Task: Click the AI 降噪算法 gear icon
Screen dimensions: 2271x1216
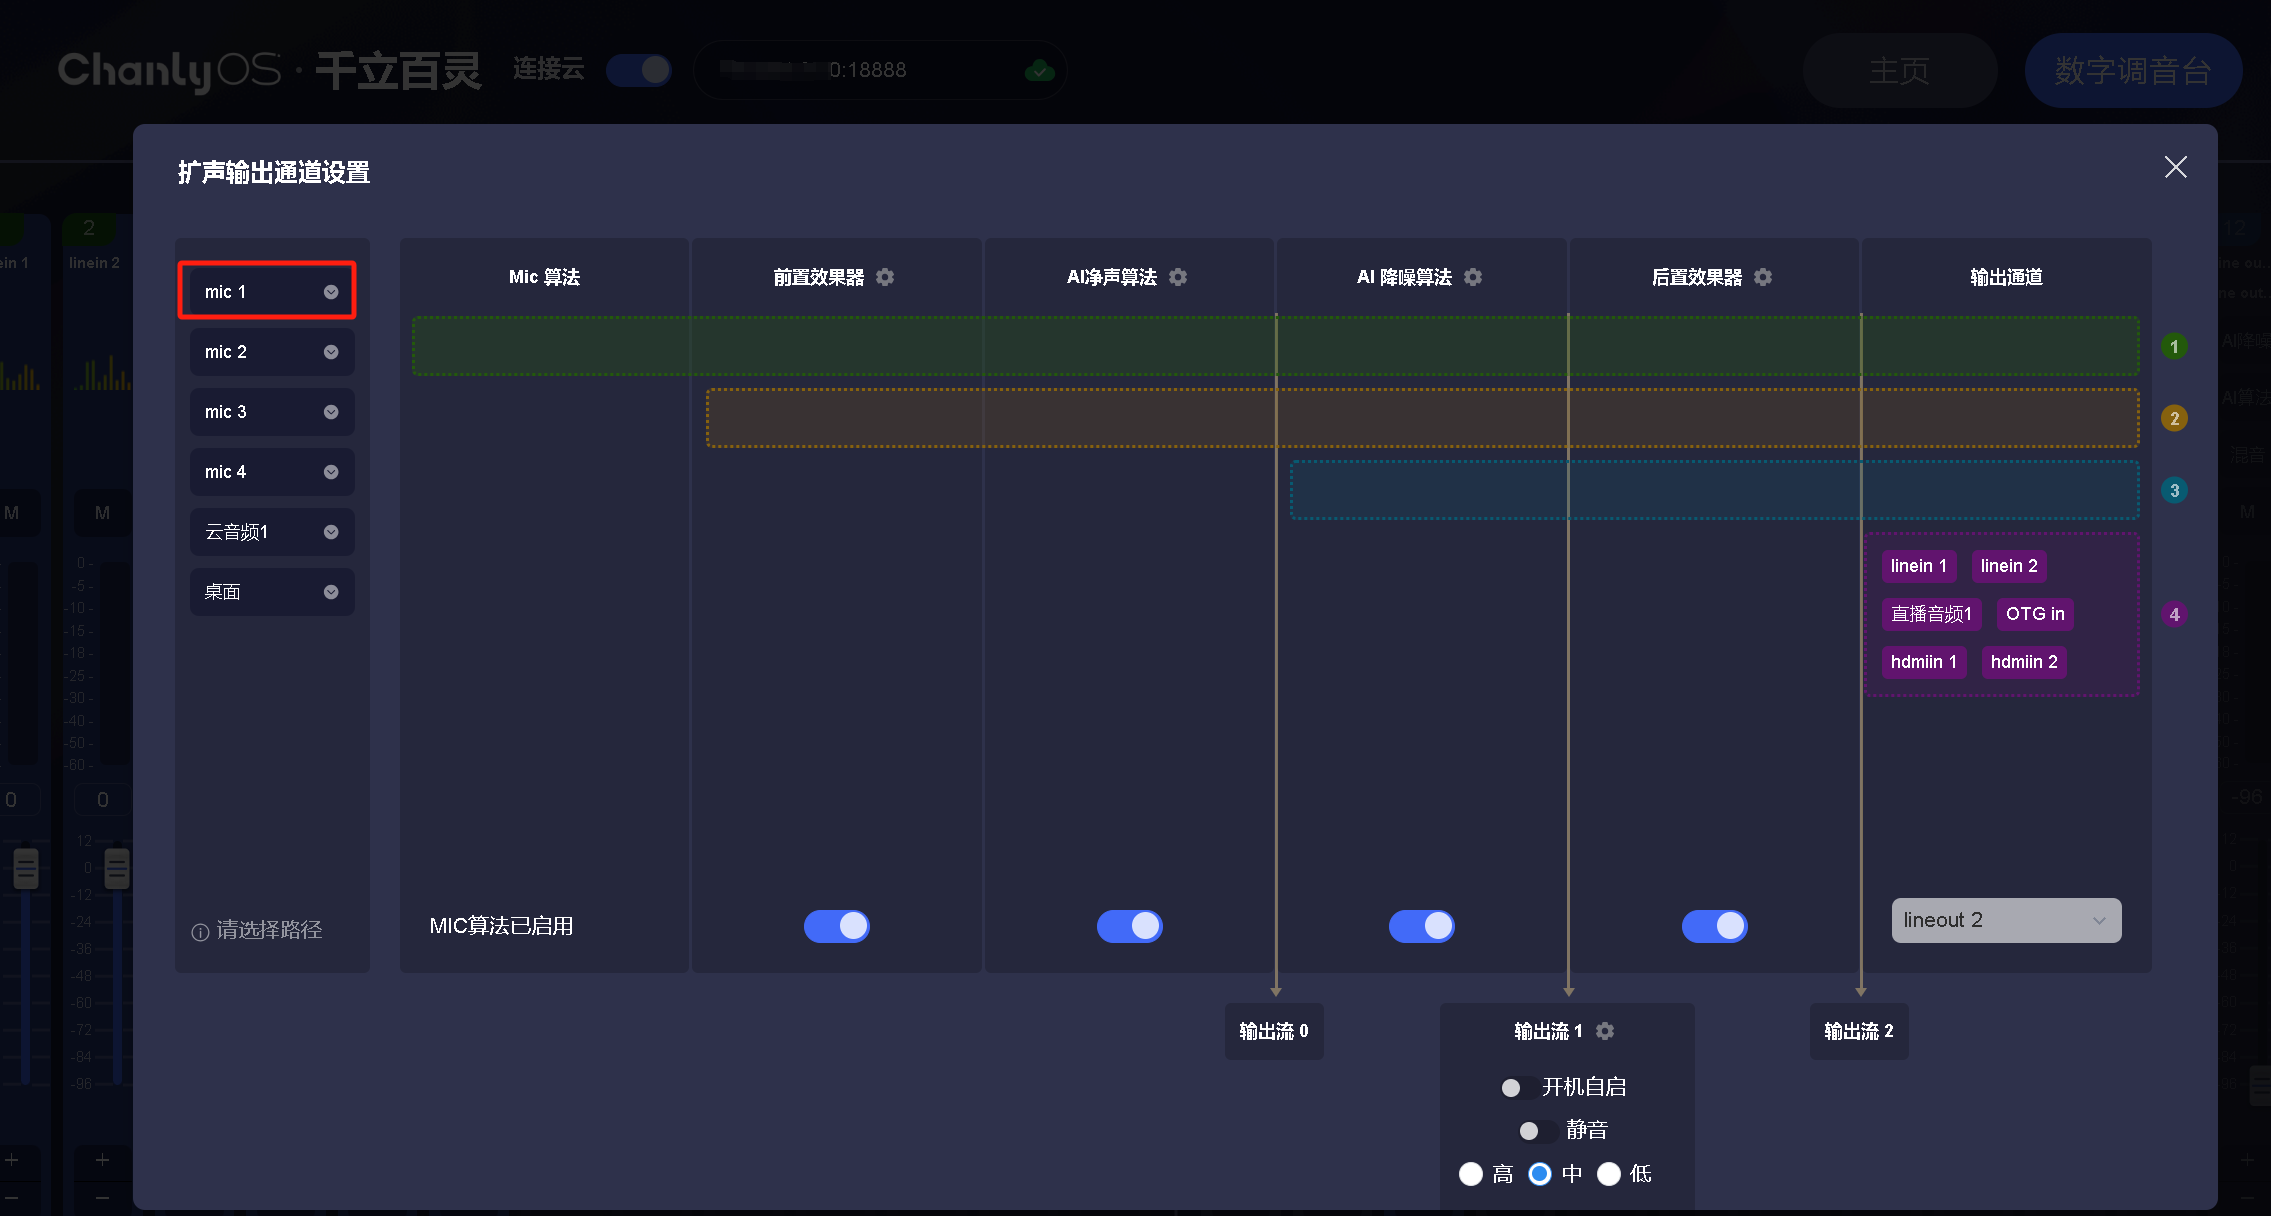Action: point(1473,277)
